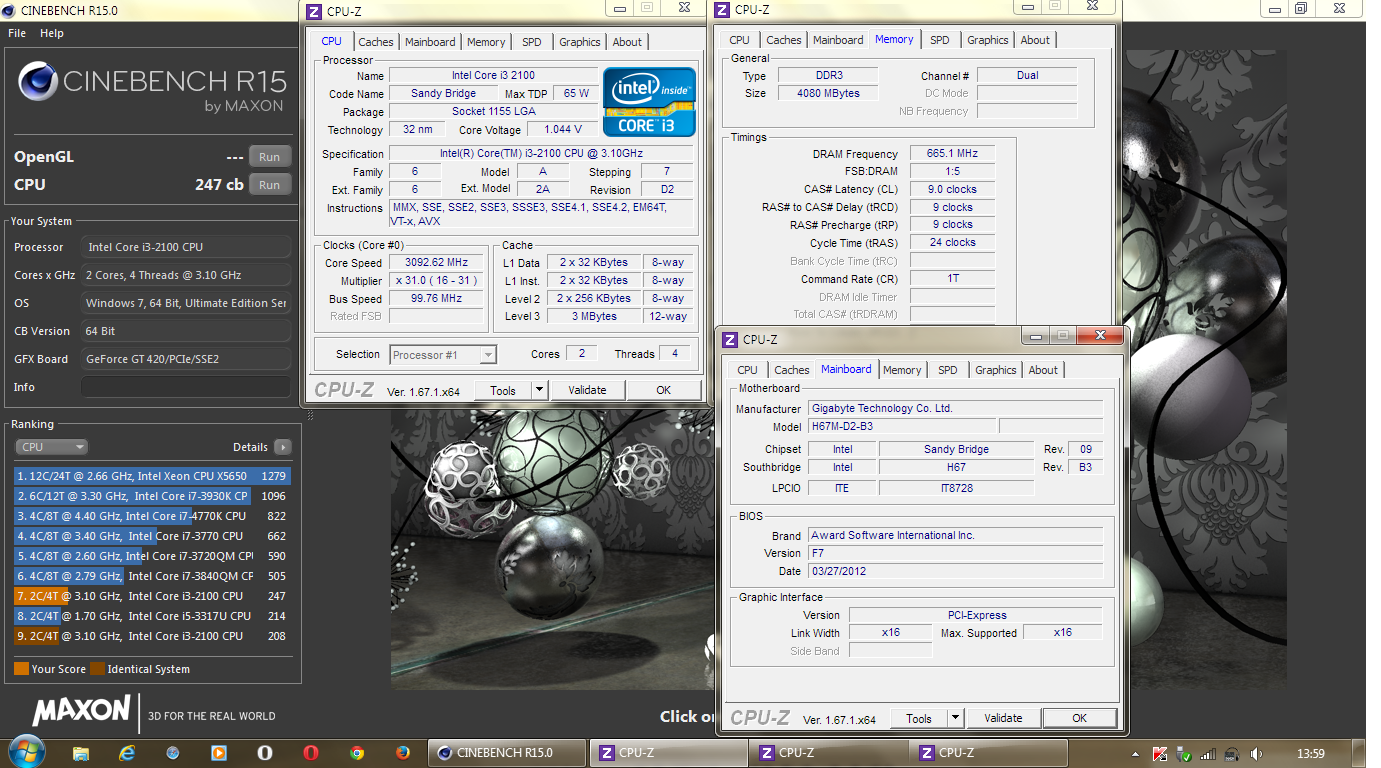Image resolution: width=1381 pixels, height=768 pixels.
Task: Open About tab in Memory window
Action: (1035, 40)
